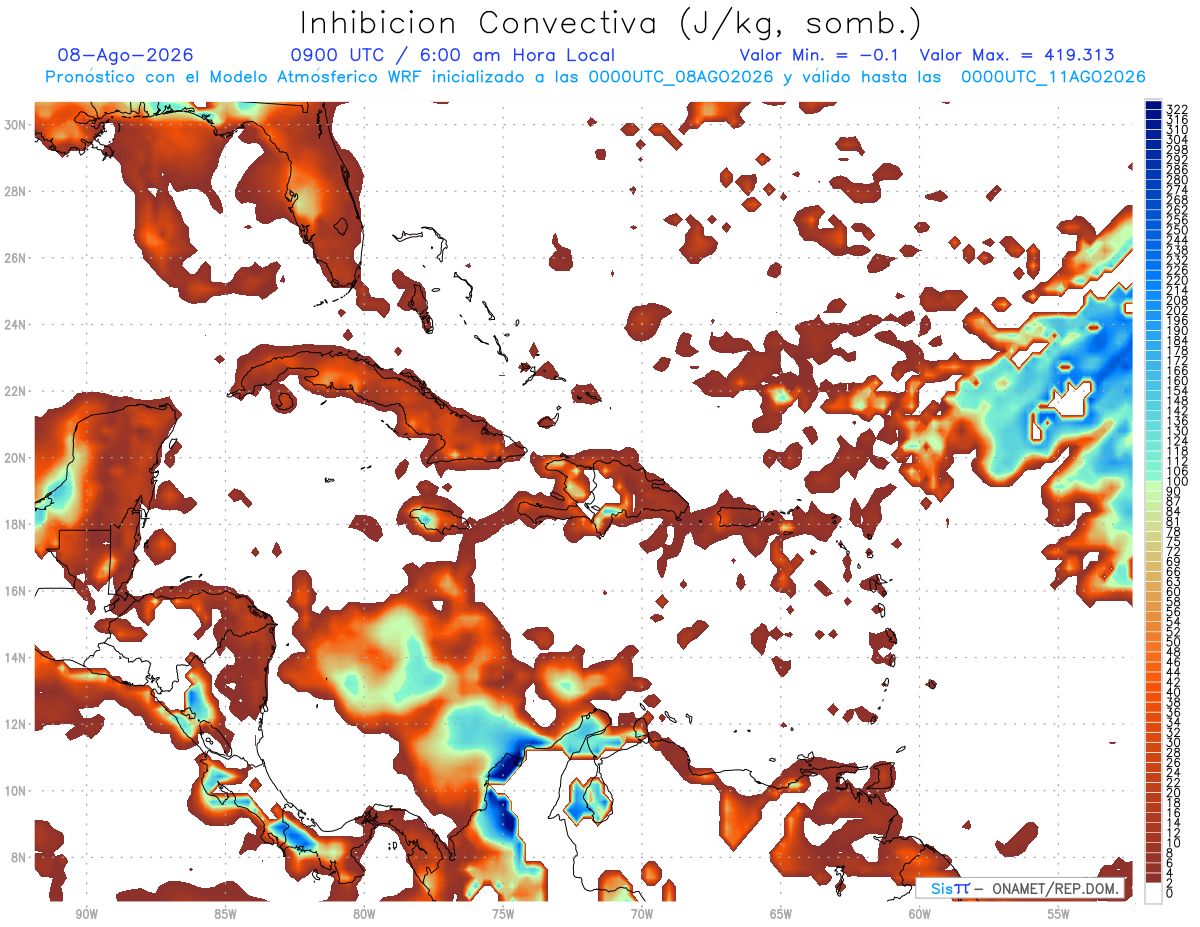Click the '55W' longitude label
1200x927 pixels.
click(1059, 915)
